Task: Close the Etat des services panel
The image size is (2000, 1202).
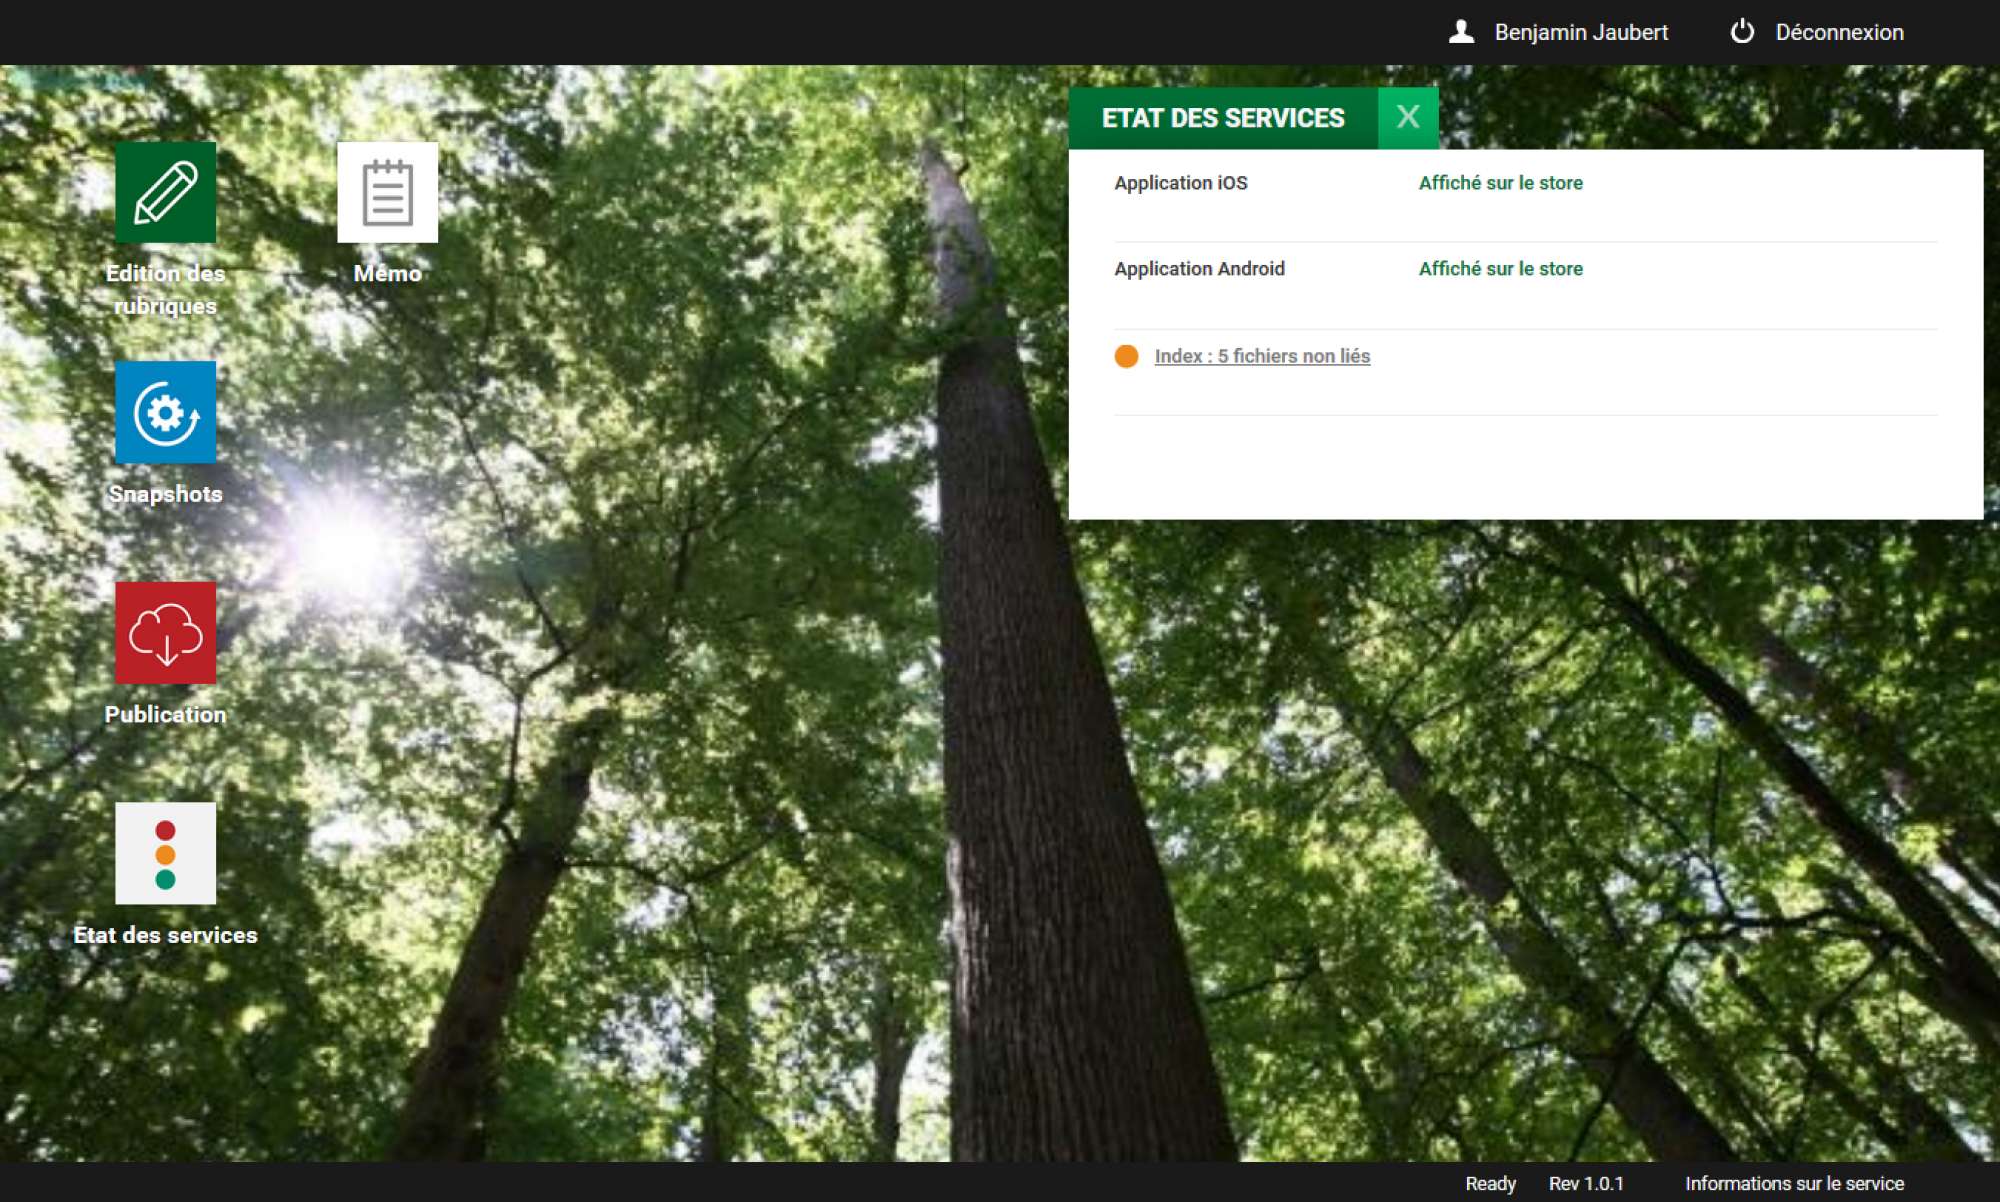Action: click(1407, 117)
